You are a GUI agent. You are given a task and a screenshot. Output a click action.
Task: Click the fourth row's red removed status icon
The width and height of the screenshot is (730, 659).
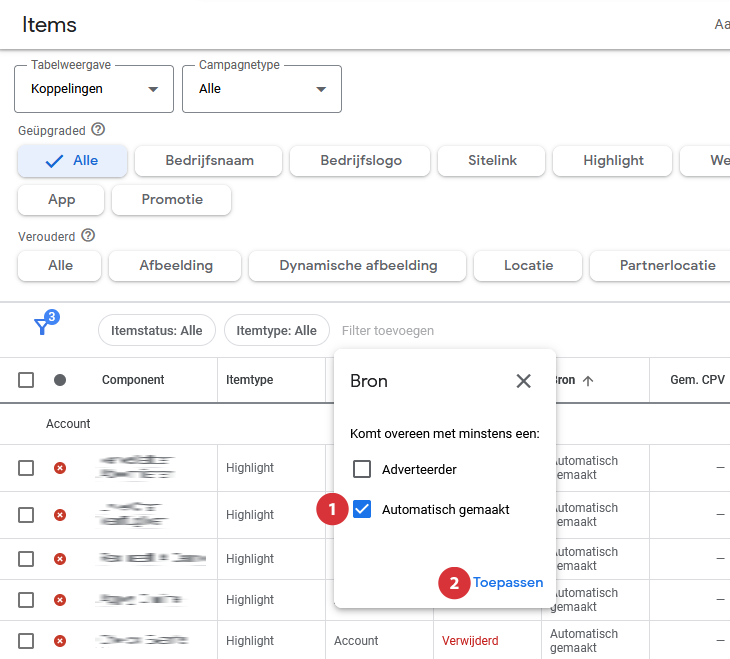coord(60,599)
